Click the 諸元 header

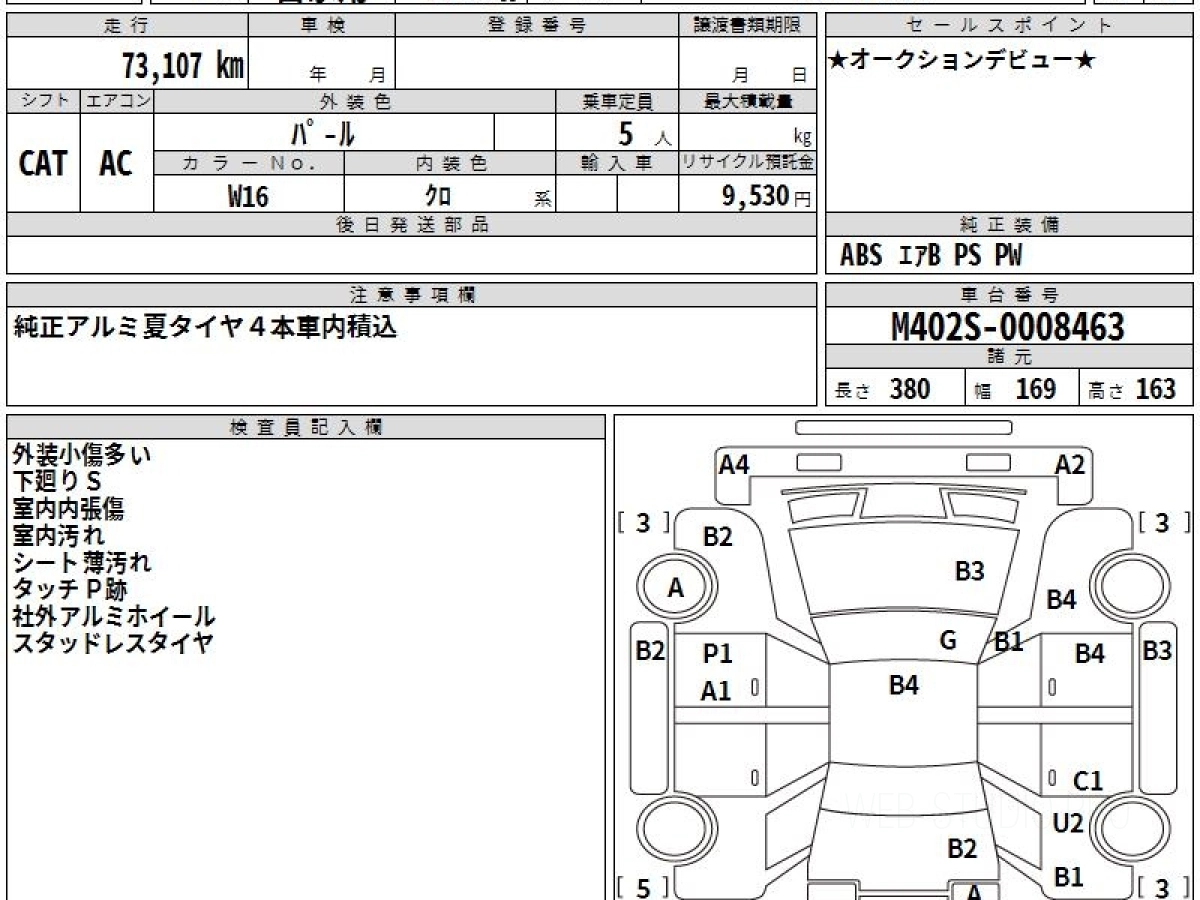pos(1009,357)
